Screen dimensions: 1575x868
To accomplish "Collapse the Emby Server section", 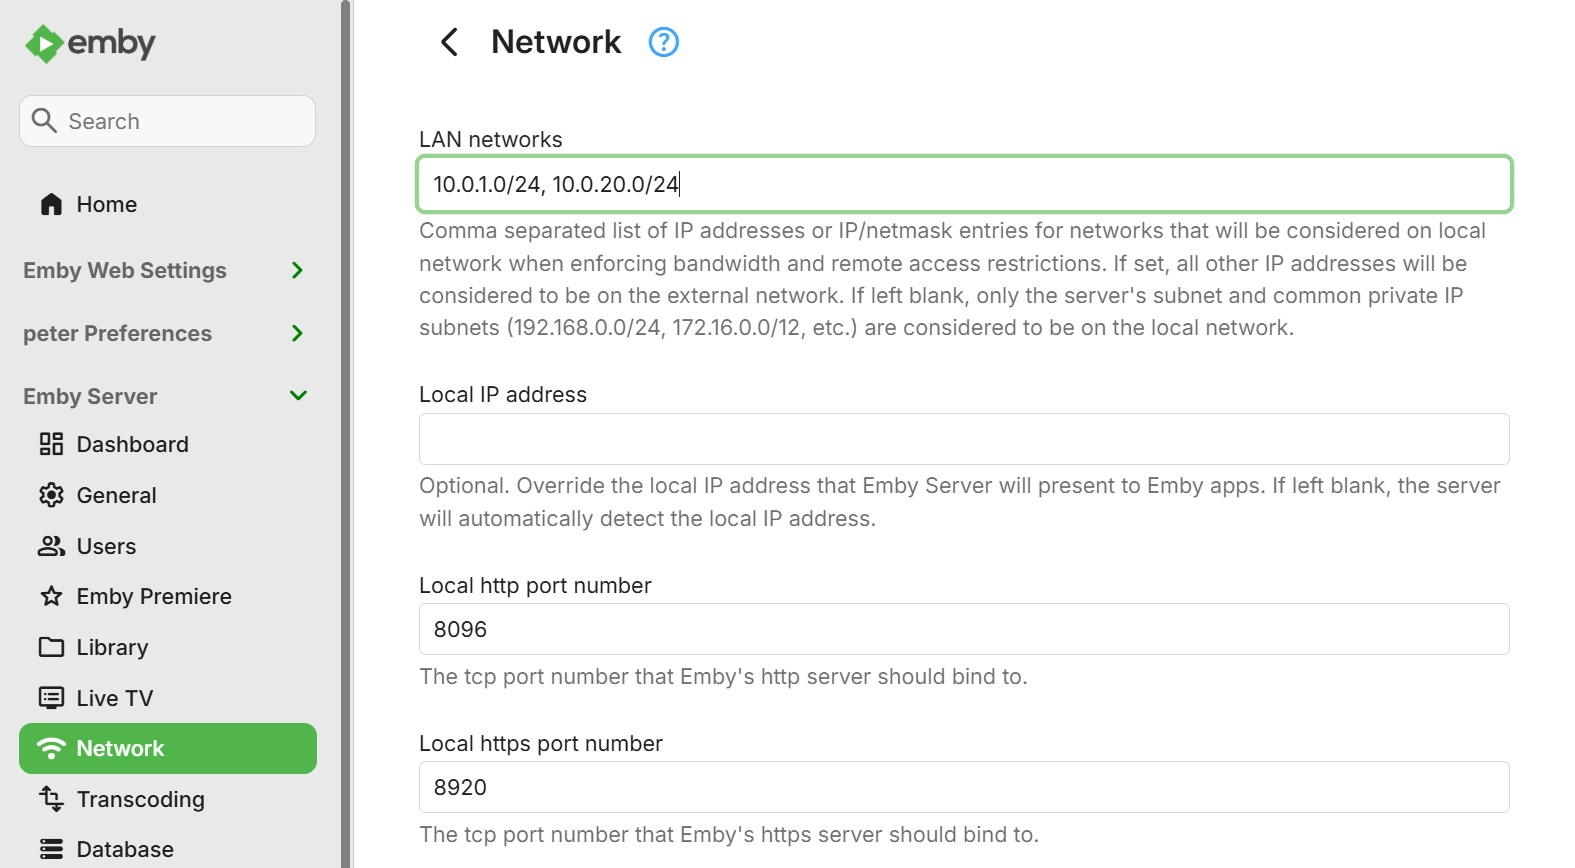I will [297, 396].
